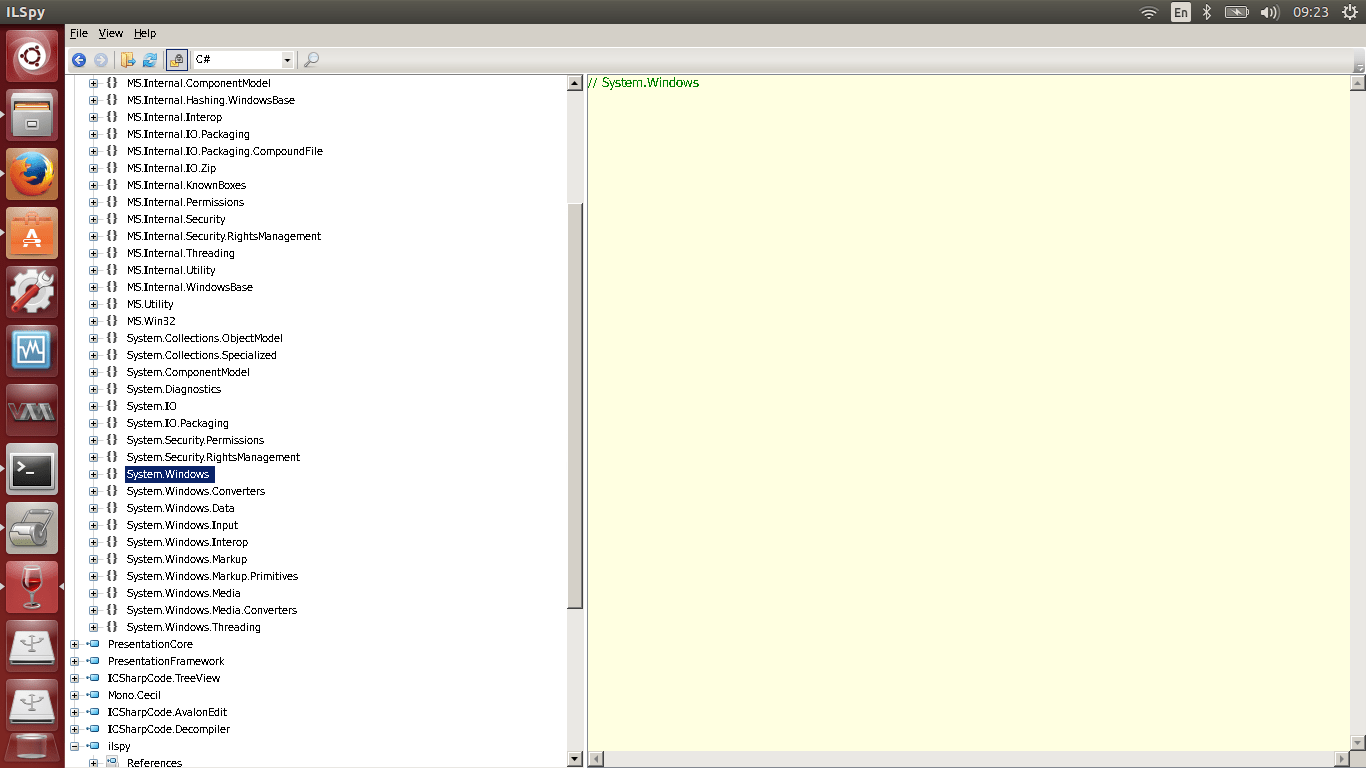Open the search magnifier in the toolbar
This screenshot has height=768, width=1366.
point(311,60)
